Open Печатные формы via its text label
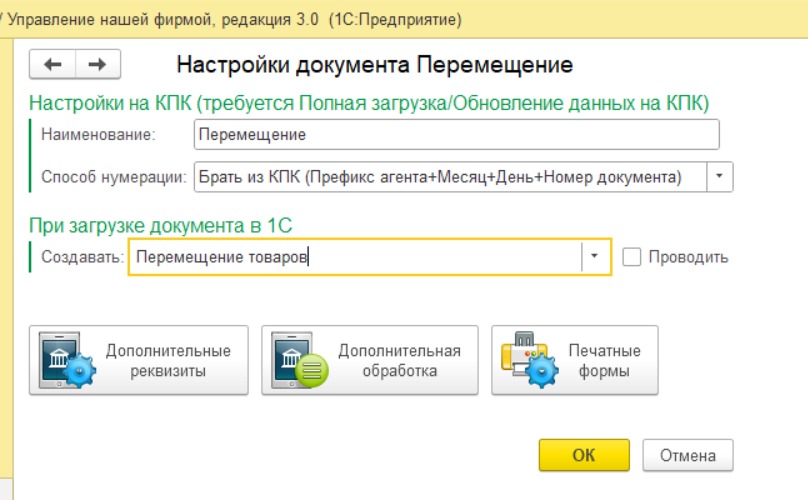808x500 pixels. tap(604, 360)
